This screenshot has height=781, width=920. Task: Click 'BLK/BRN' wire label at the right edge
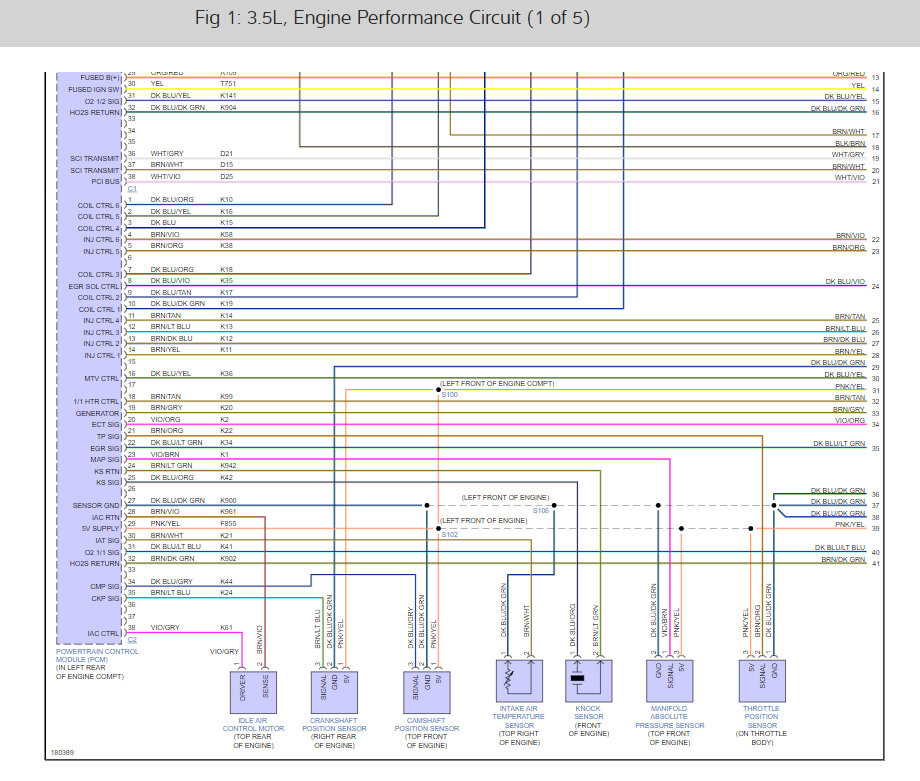click(x=850, y=143)
